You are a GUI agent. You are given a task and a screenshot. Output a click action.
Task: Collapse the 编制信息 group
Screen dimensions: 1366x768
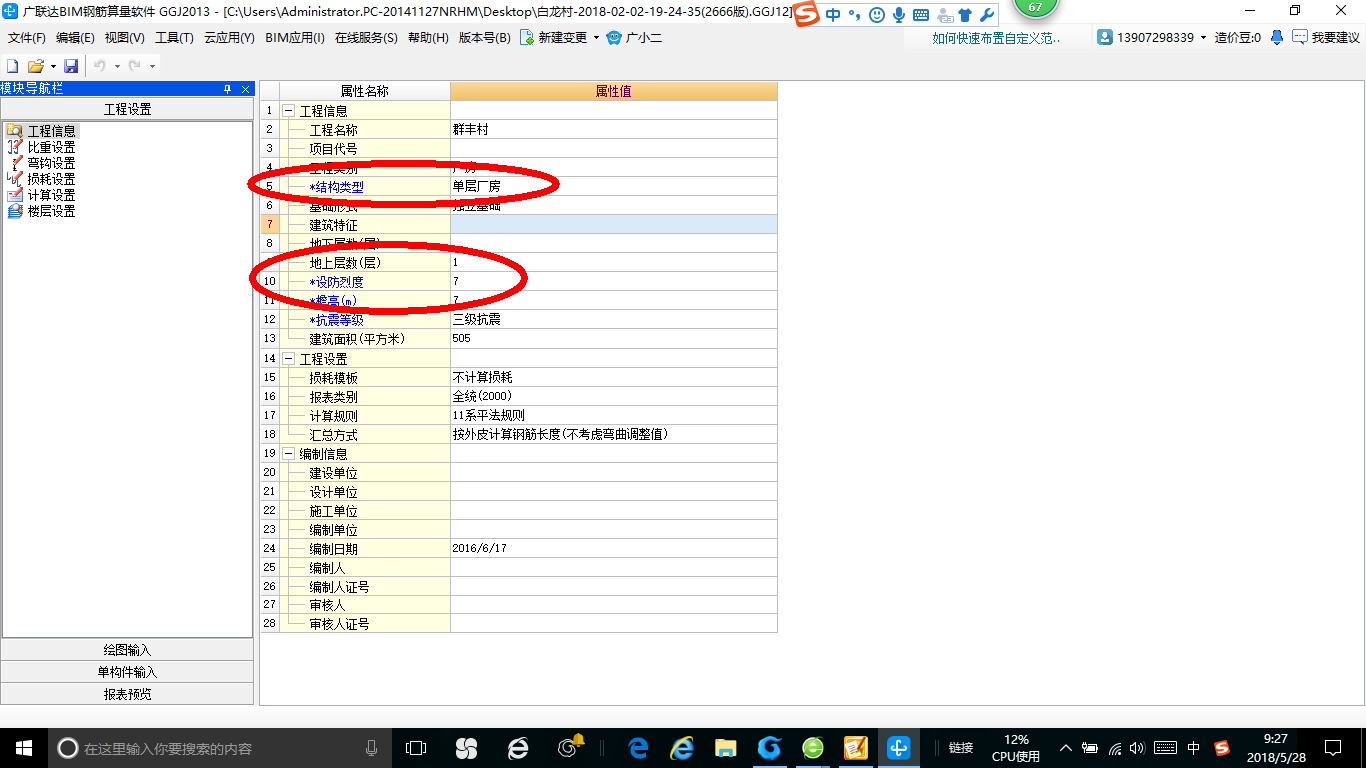(x=289, y=453)
